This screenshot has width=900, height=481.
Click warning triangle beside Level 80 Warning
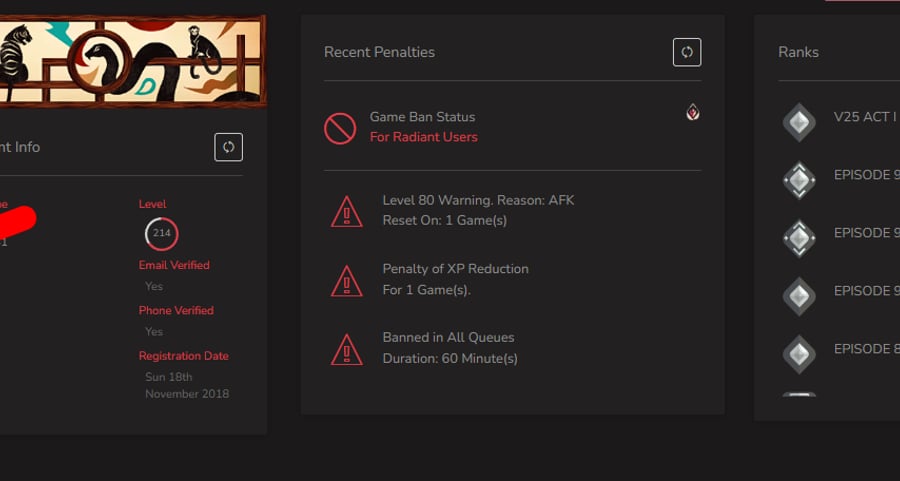(347, 212)
